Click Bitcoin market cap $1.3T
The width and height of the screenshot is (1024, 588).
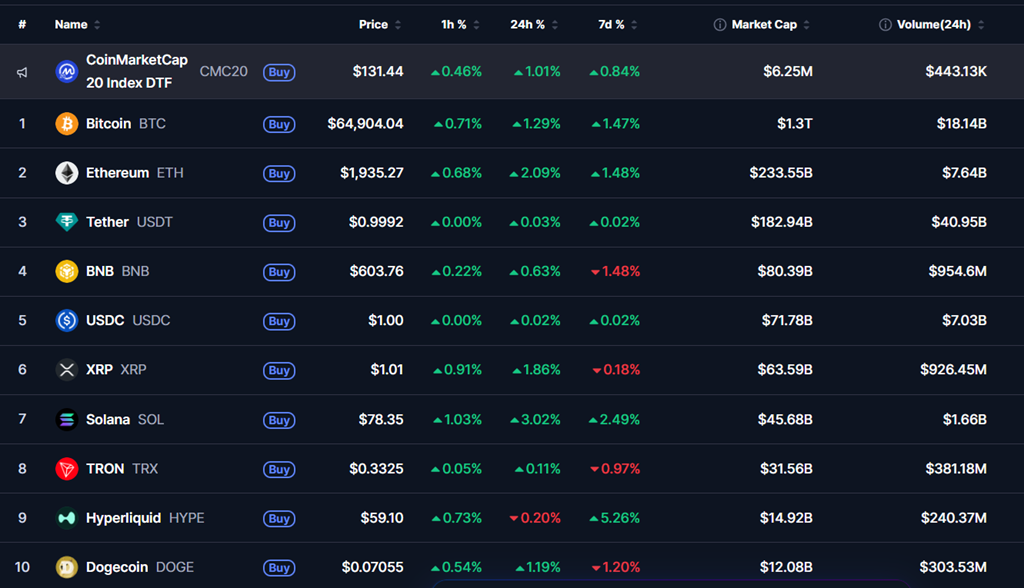[x=795, y=123]
